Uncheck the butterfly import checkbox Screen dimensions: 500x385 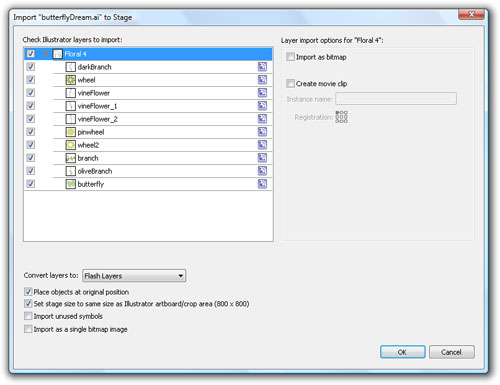[x=31, y=184]
